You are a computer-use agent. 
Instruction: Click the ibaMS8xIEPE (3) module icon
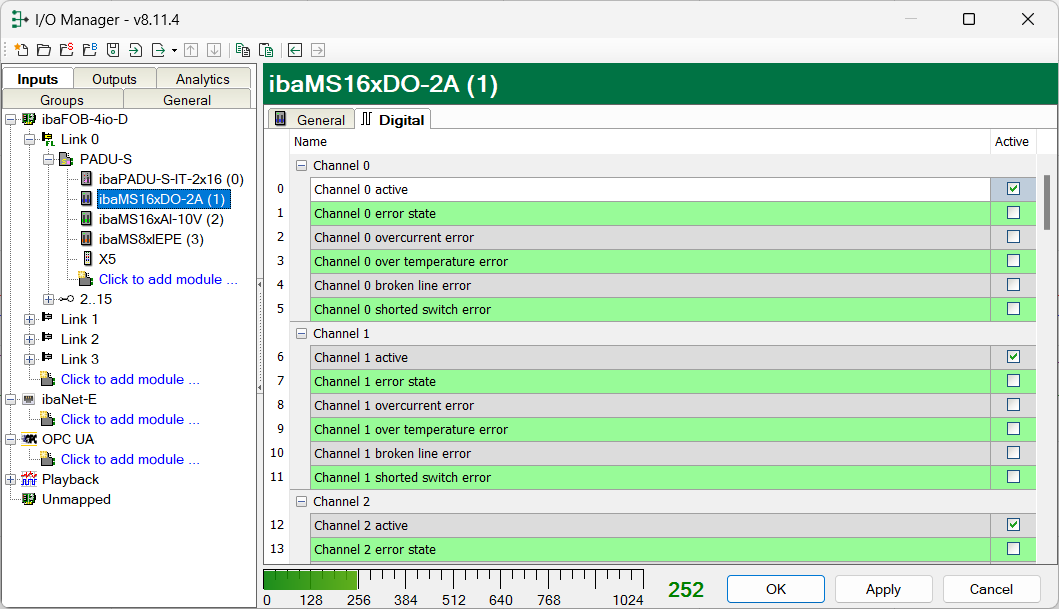pos(86,239)
